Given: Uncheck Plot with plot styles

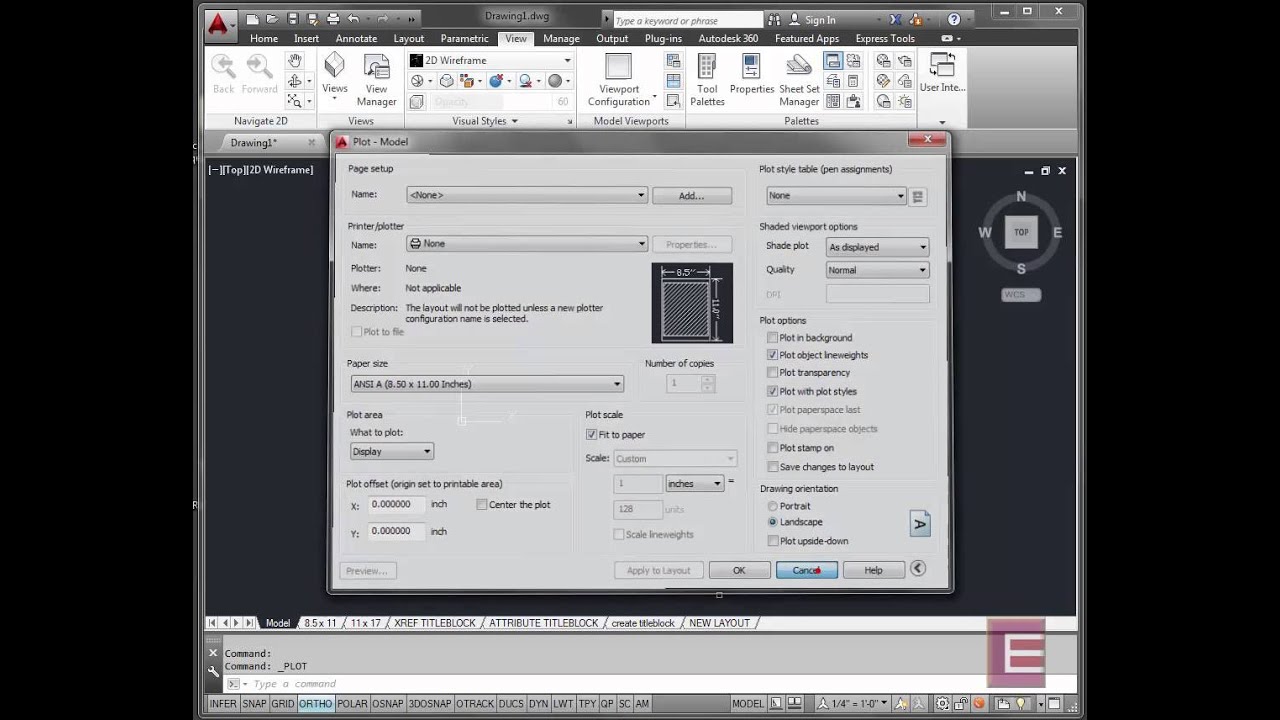Looking at the screenshot, I should pyautogui.click(x=772, y=391).
